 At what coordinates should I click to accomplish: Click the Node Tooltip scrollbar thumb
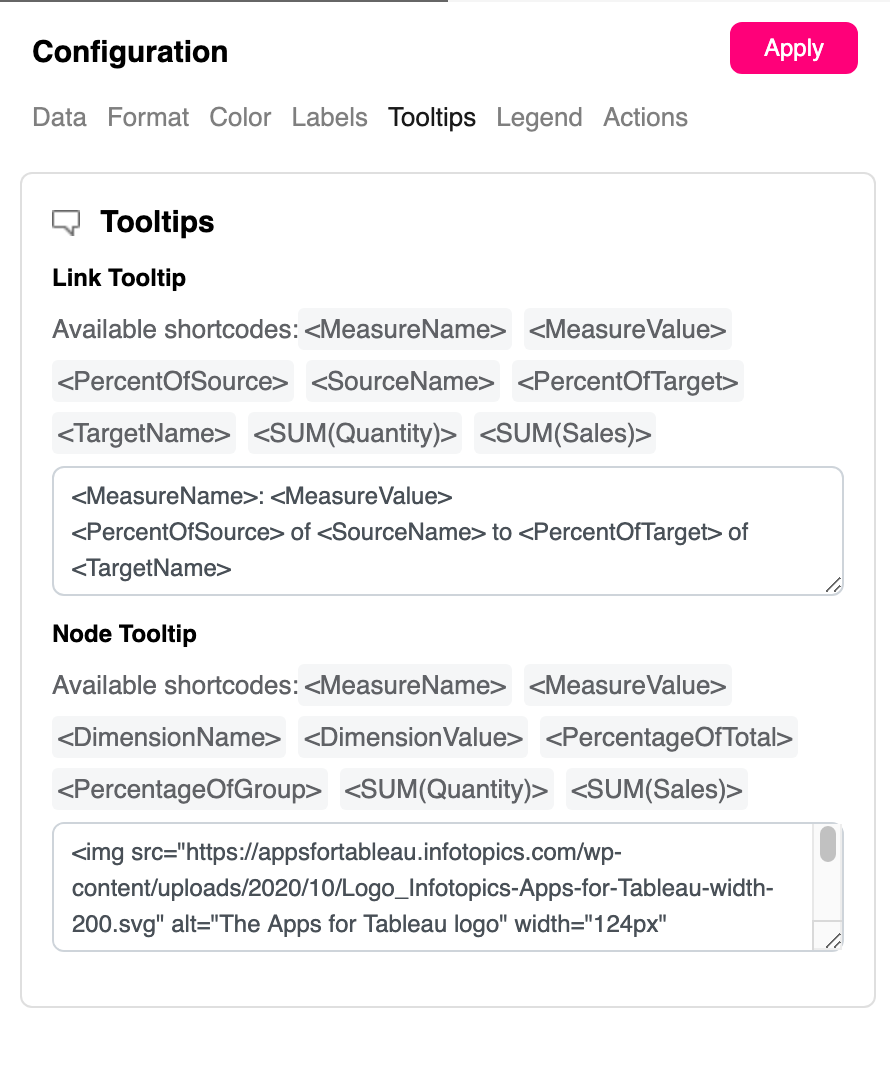828,845
